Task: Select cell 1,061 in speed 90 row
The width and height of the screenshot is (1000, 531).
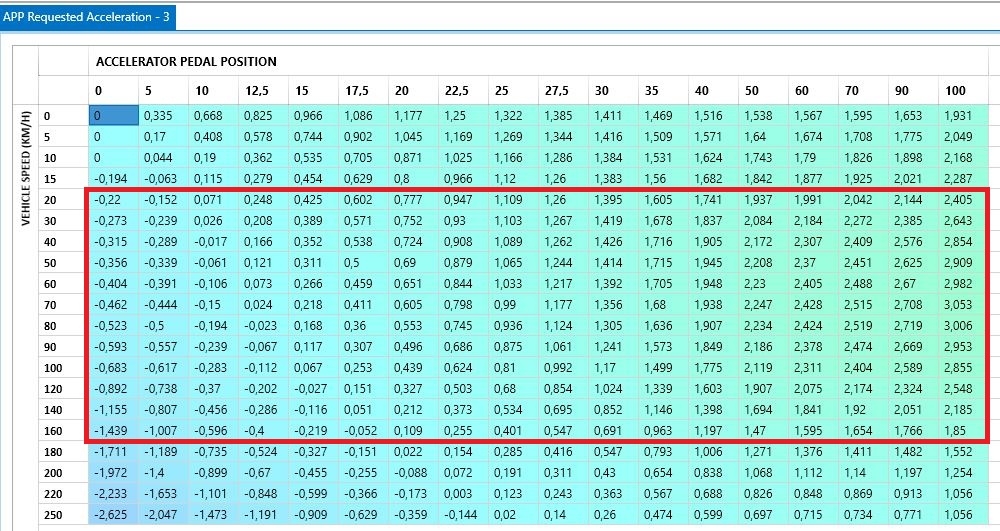Action: (x=562, y=347)
